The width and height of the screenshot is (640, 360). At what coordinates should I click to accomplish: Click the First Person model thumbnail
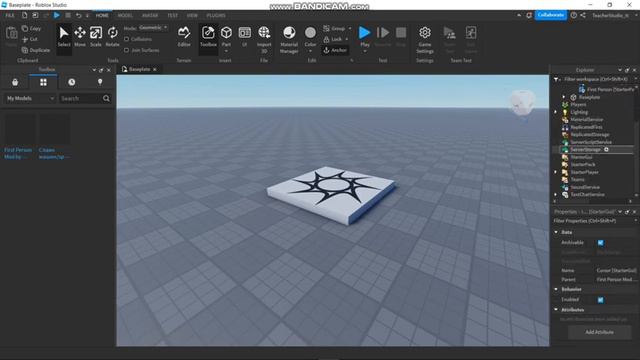coord(20,129)
